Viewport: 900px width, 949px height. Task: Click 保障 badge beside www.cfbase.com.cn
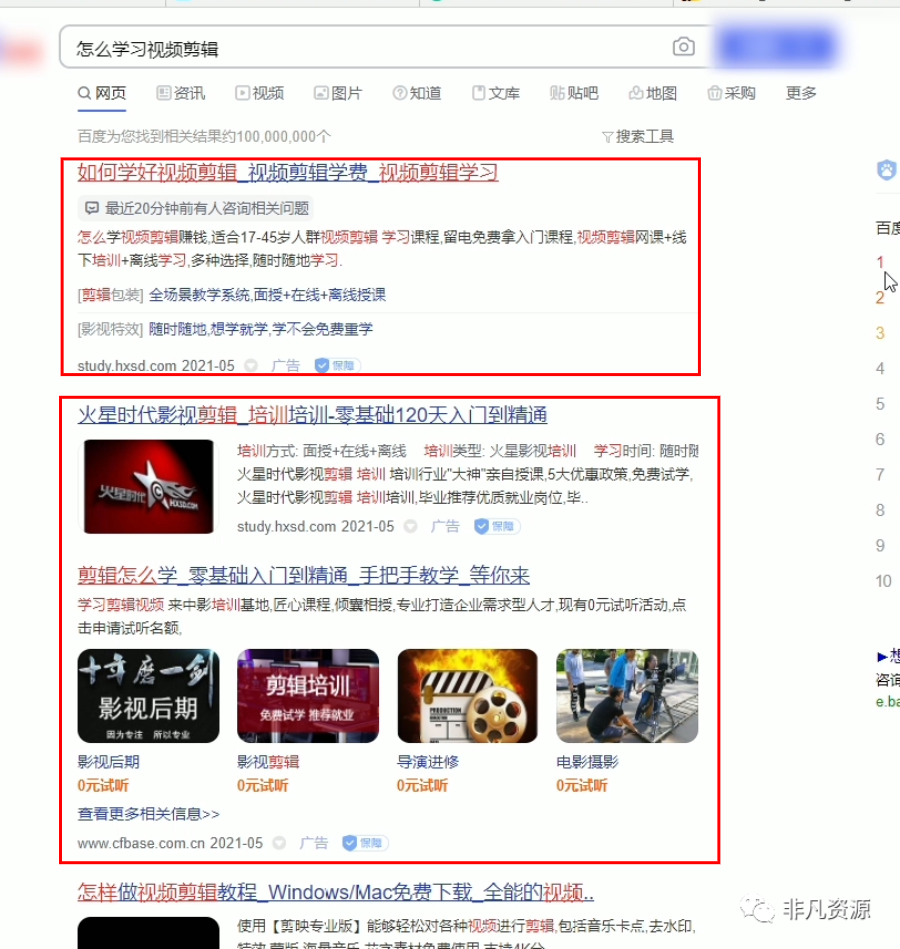(x=365, y=843)
